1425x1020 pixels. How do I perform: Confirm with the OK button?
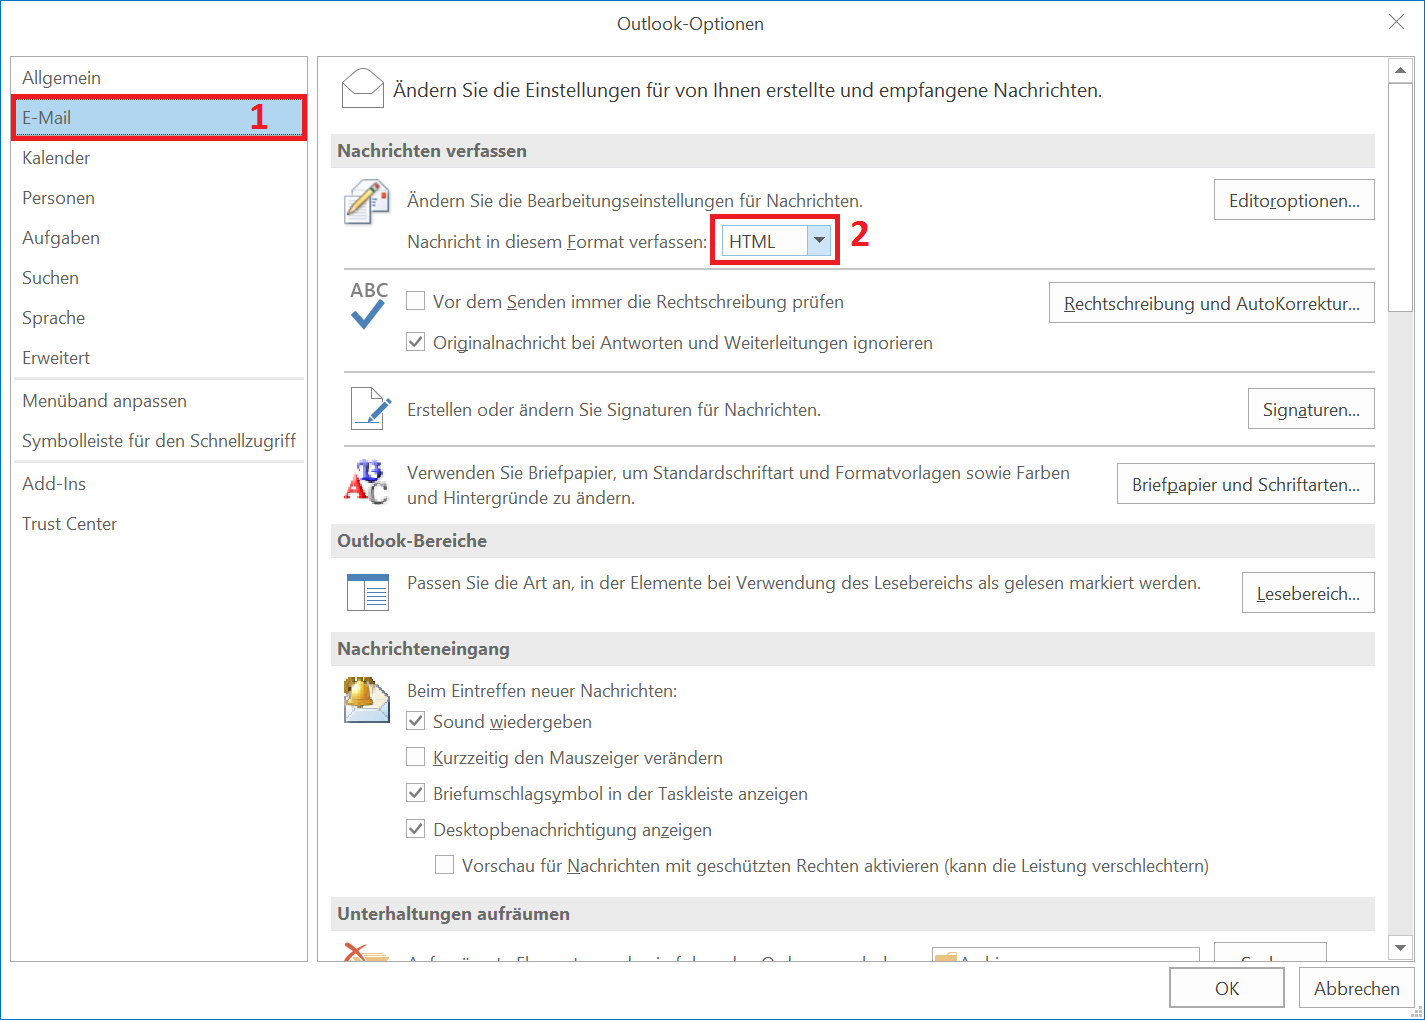(1227, 988)
